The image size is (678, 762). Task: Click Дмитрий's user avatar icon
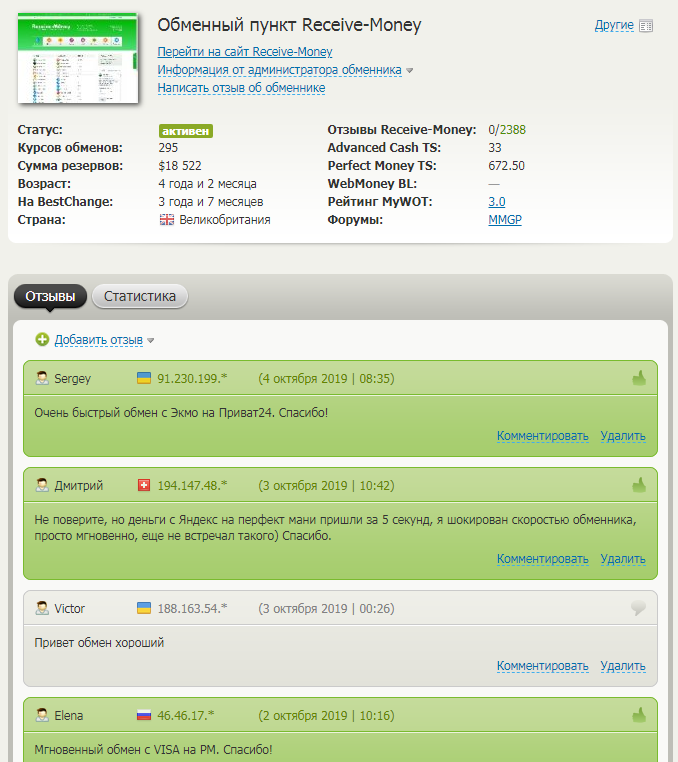[x=42, y=485]
